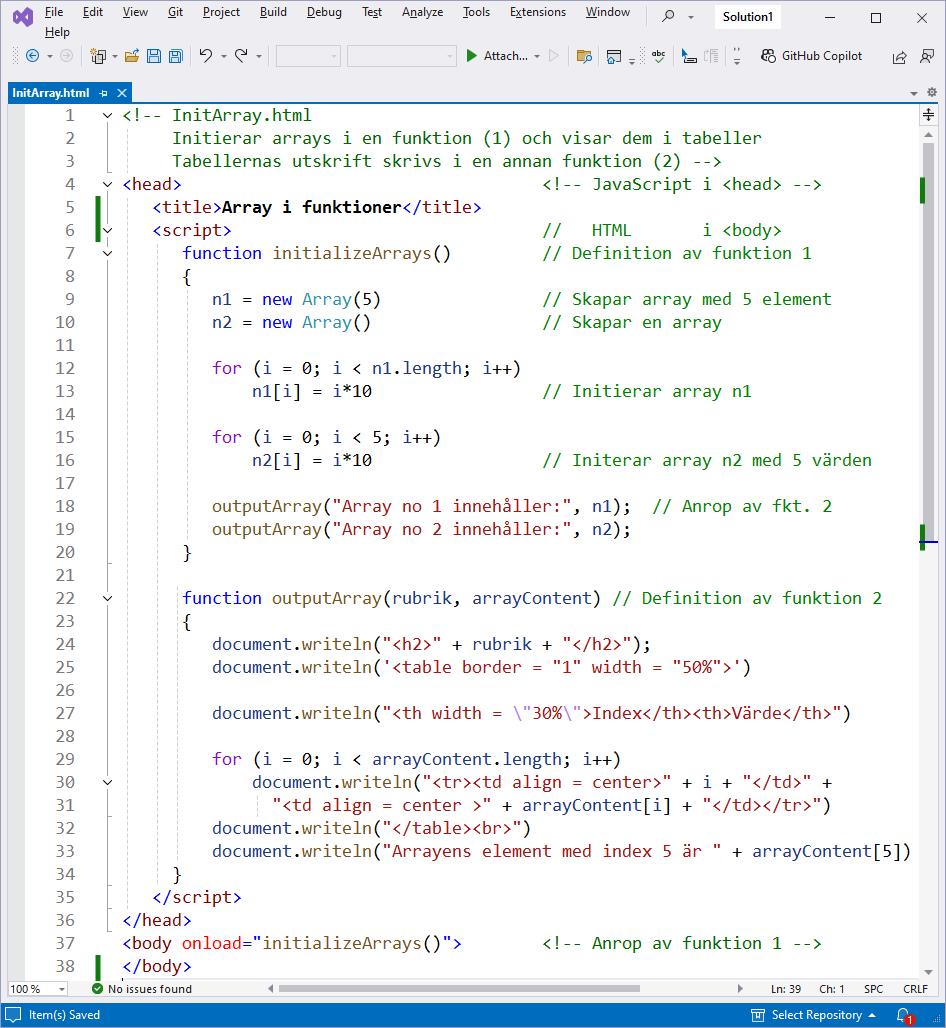Click the Open File folder icon
This screenshot has height=1028, width=946.
[x=131, y=56]
